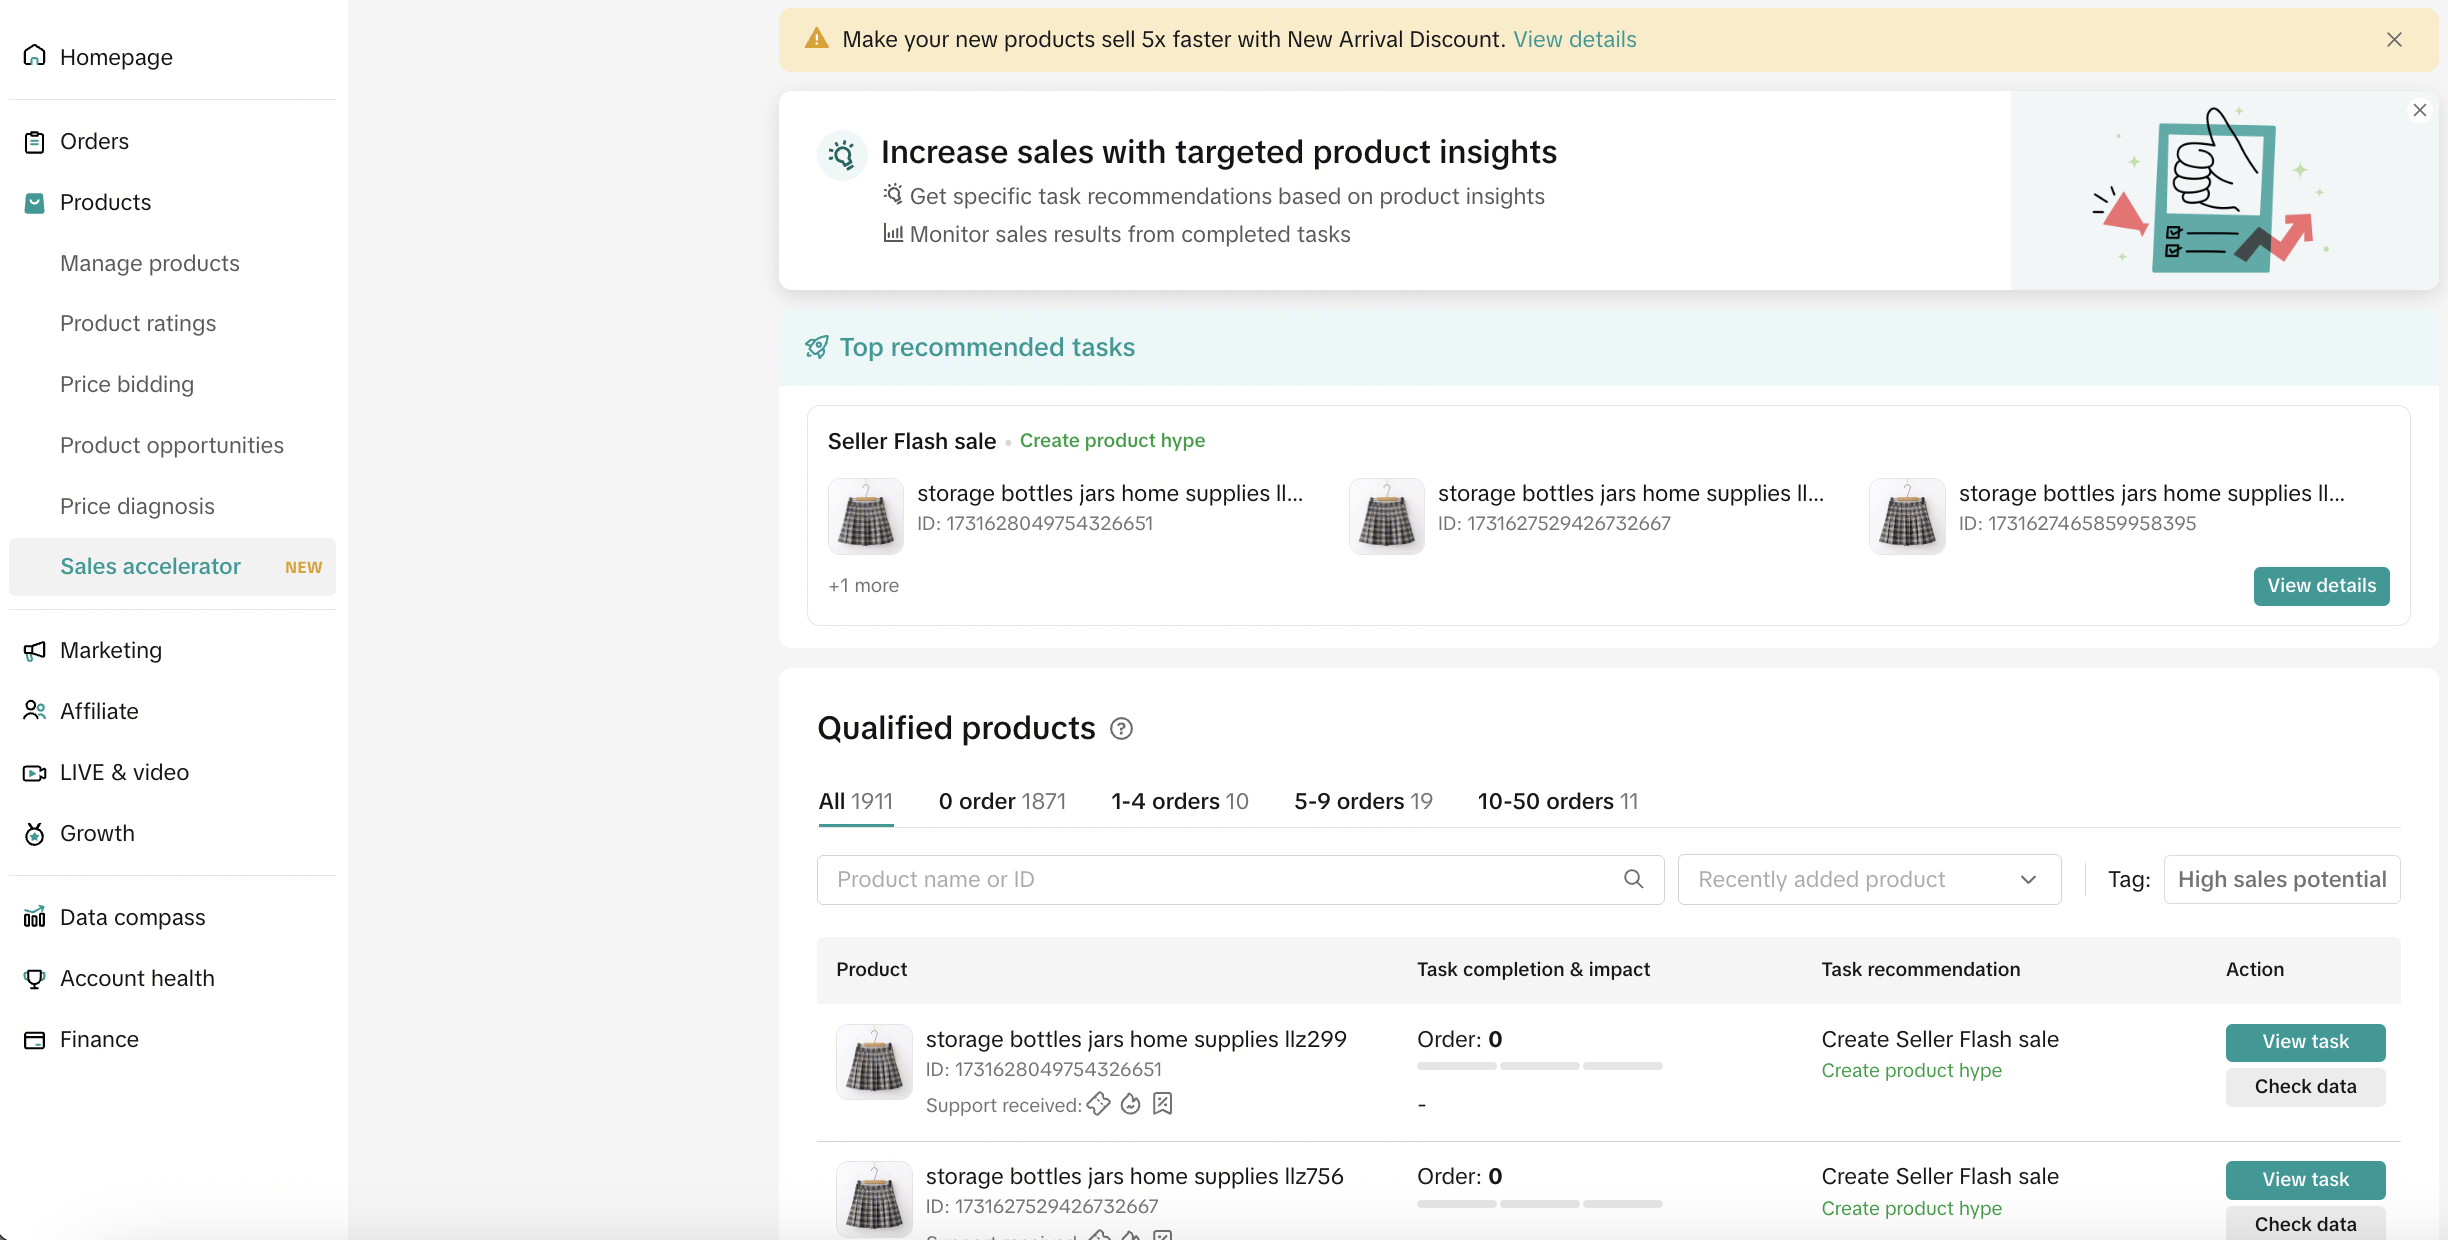
Task: Click the Account health trophy icon
Action: pos(35,979)
